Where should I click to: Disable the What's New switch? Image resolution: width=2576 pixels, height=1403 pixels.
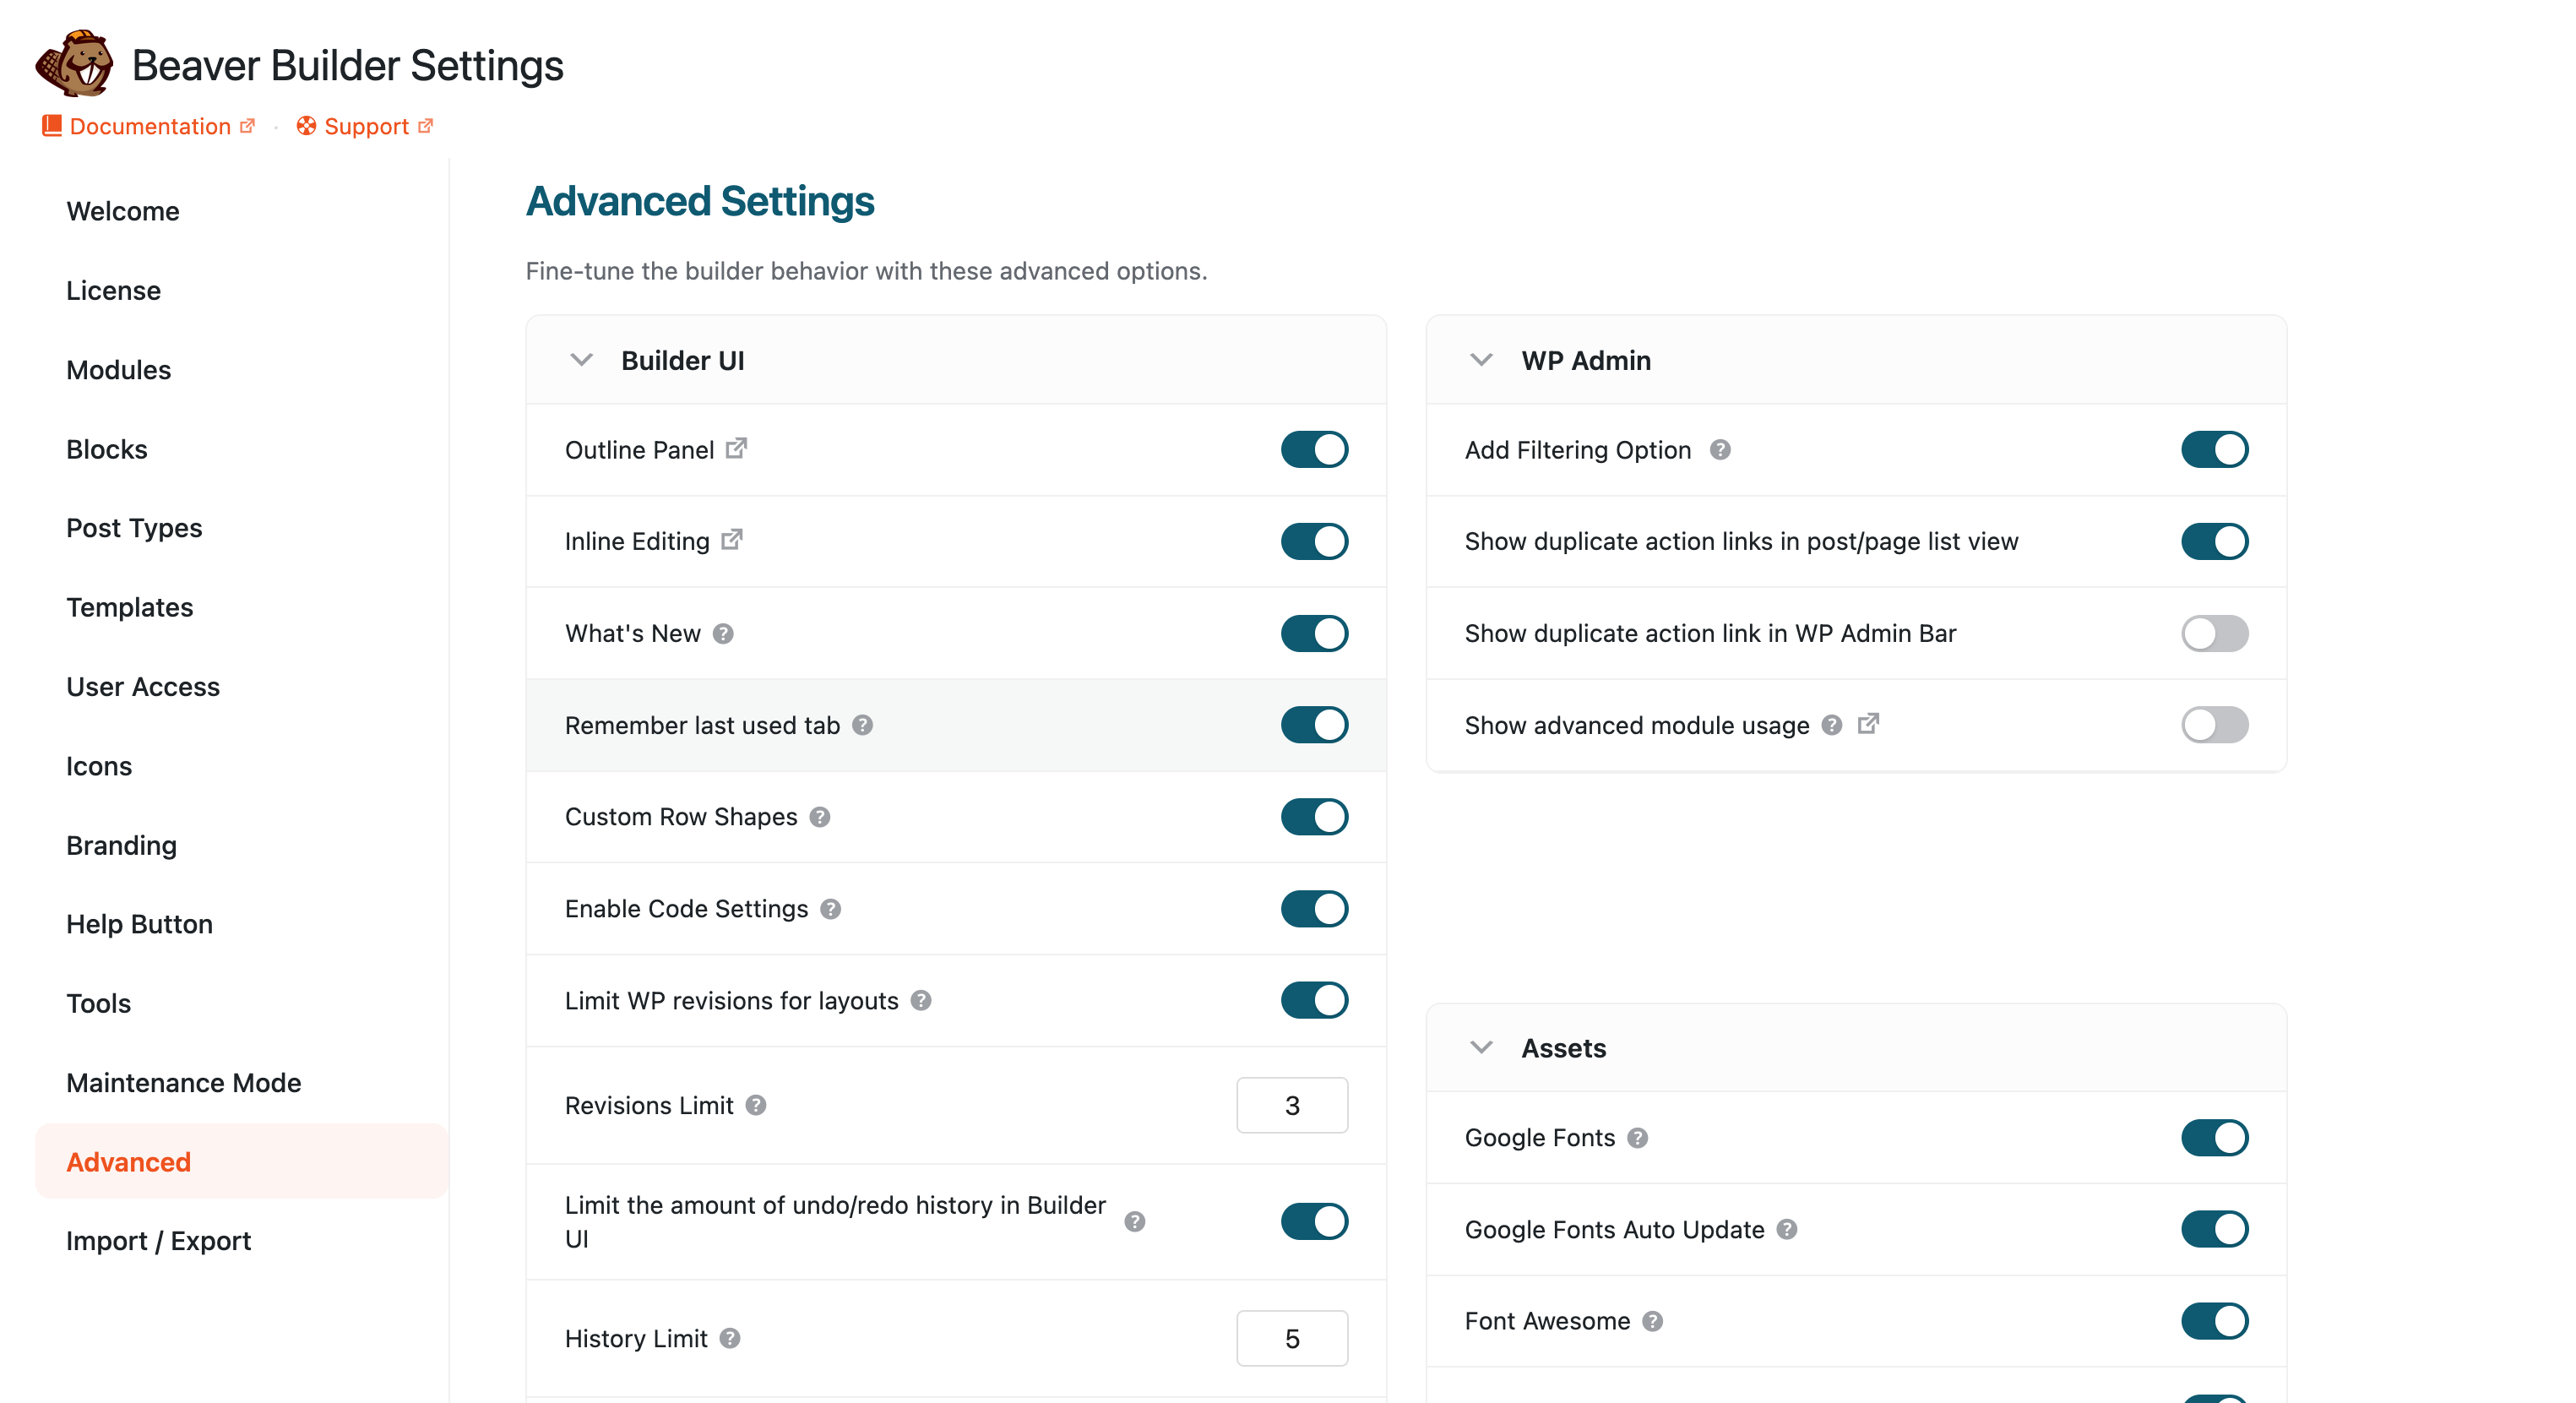(x=1314, y=633)
